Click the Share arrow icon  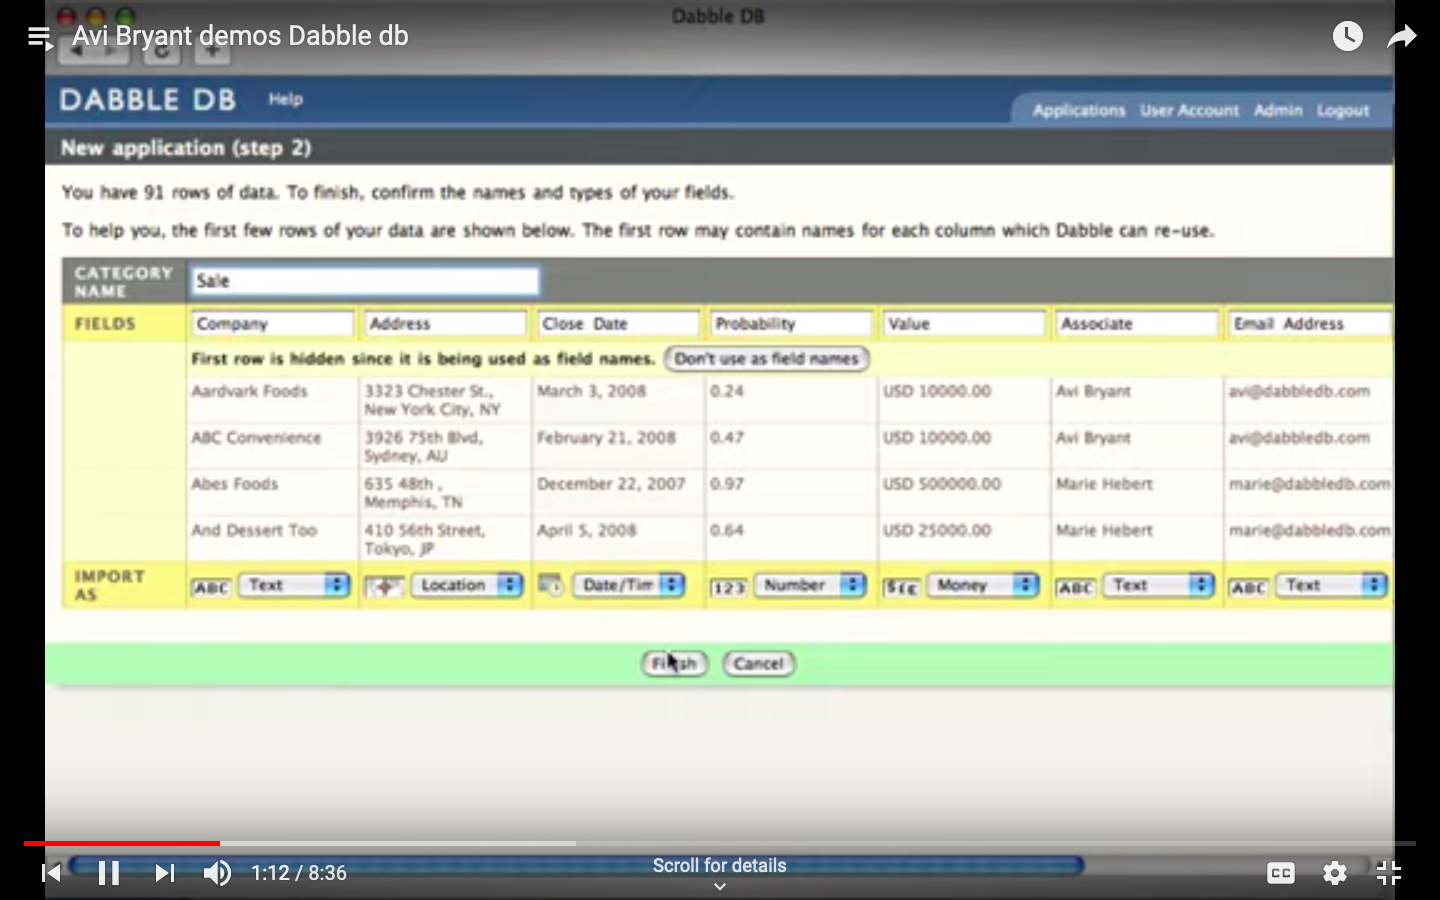(1402, 37)
